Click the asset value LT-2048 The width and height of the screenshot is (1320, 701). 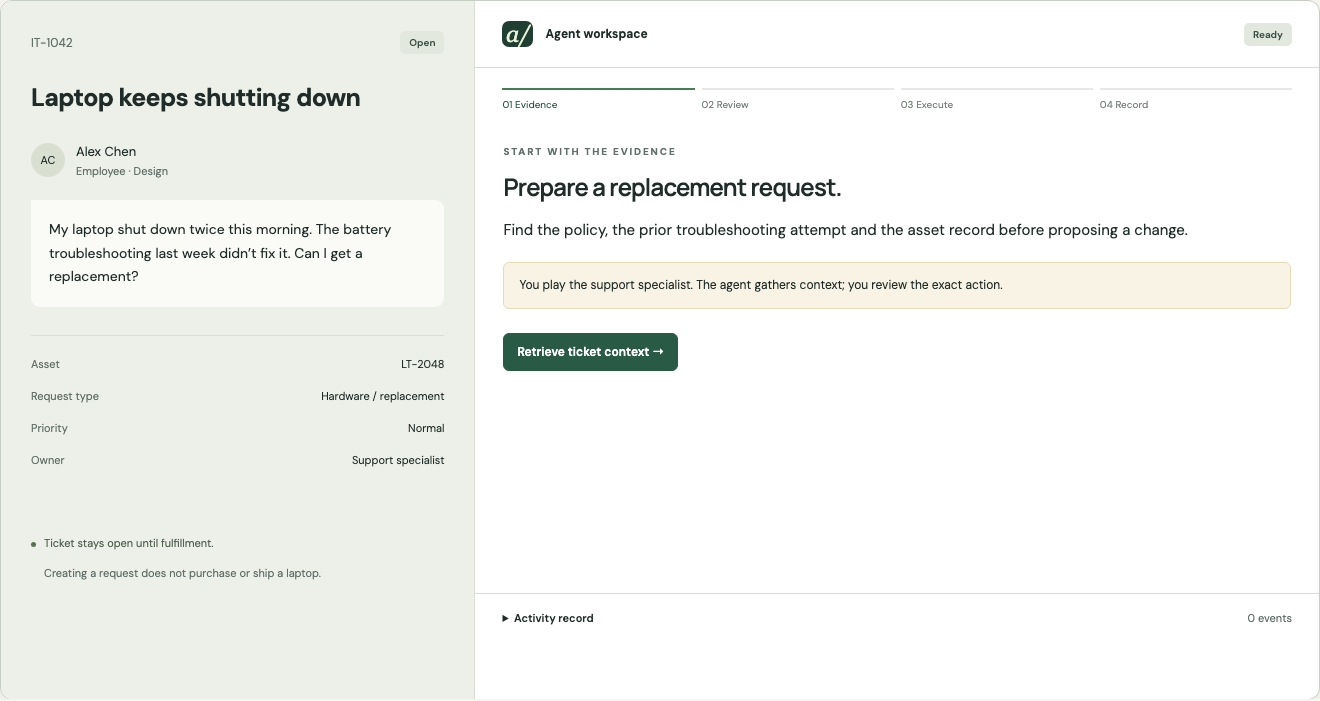[x=423, y=365]
